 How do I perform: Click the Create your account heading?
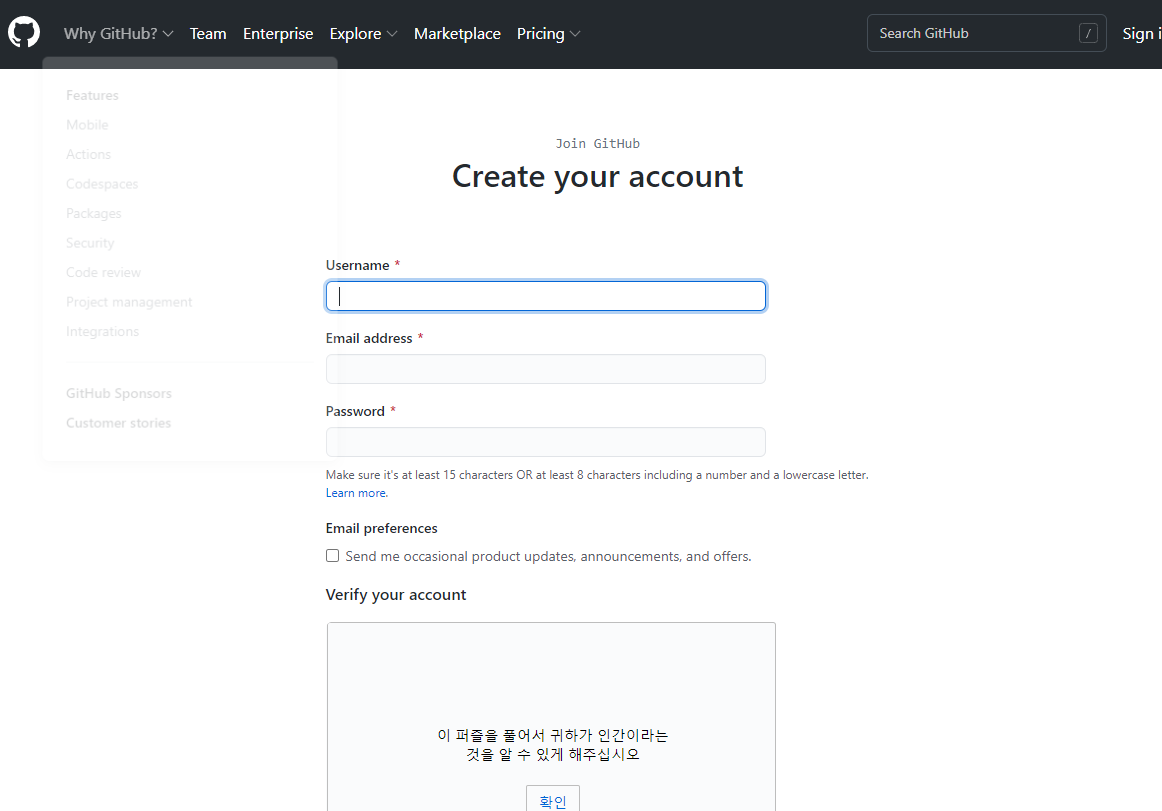(597, 176)
